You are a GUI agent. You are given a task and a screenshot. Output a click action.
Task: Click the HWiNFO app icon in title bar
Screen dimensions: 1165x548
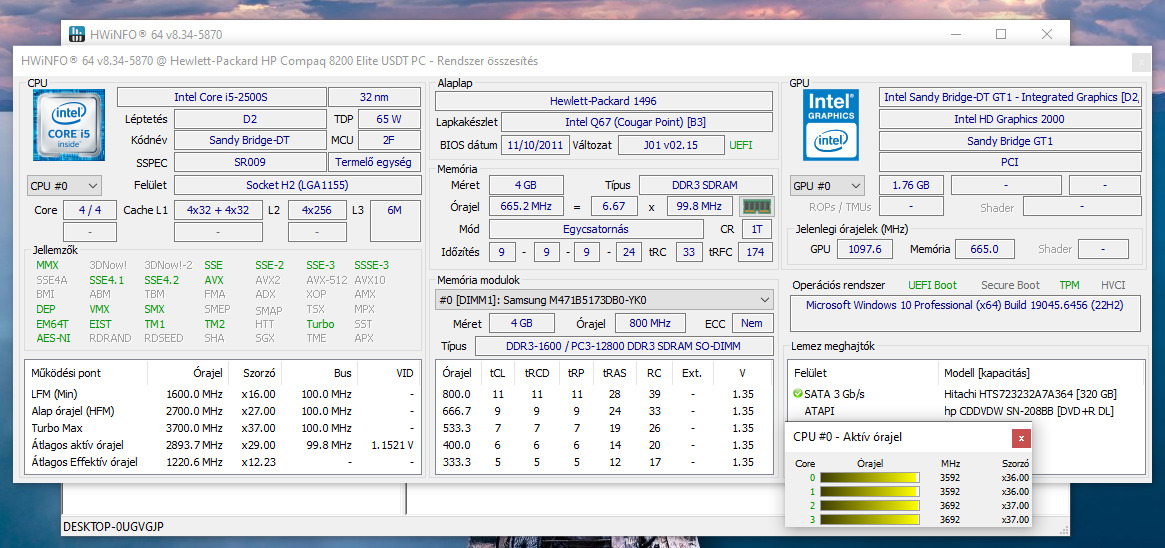click(77, 33)
